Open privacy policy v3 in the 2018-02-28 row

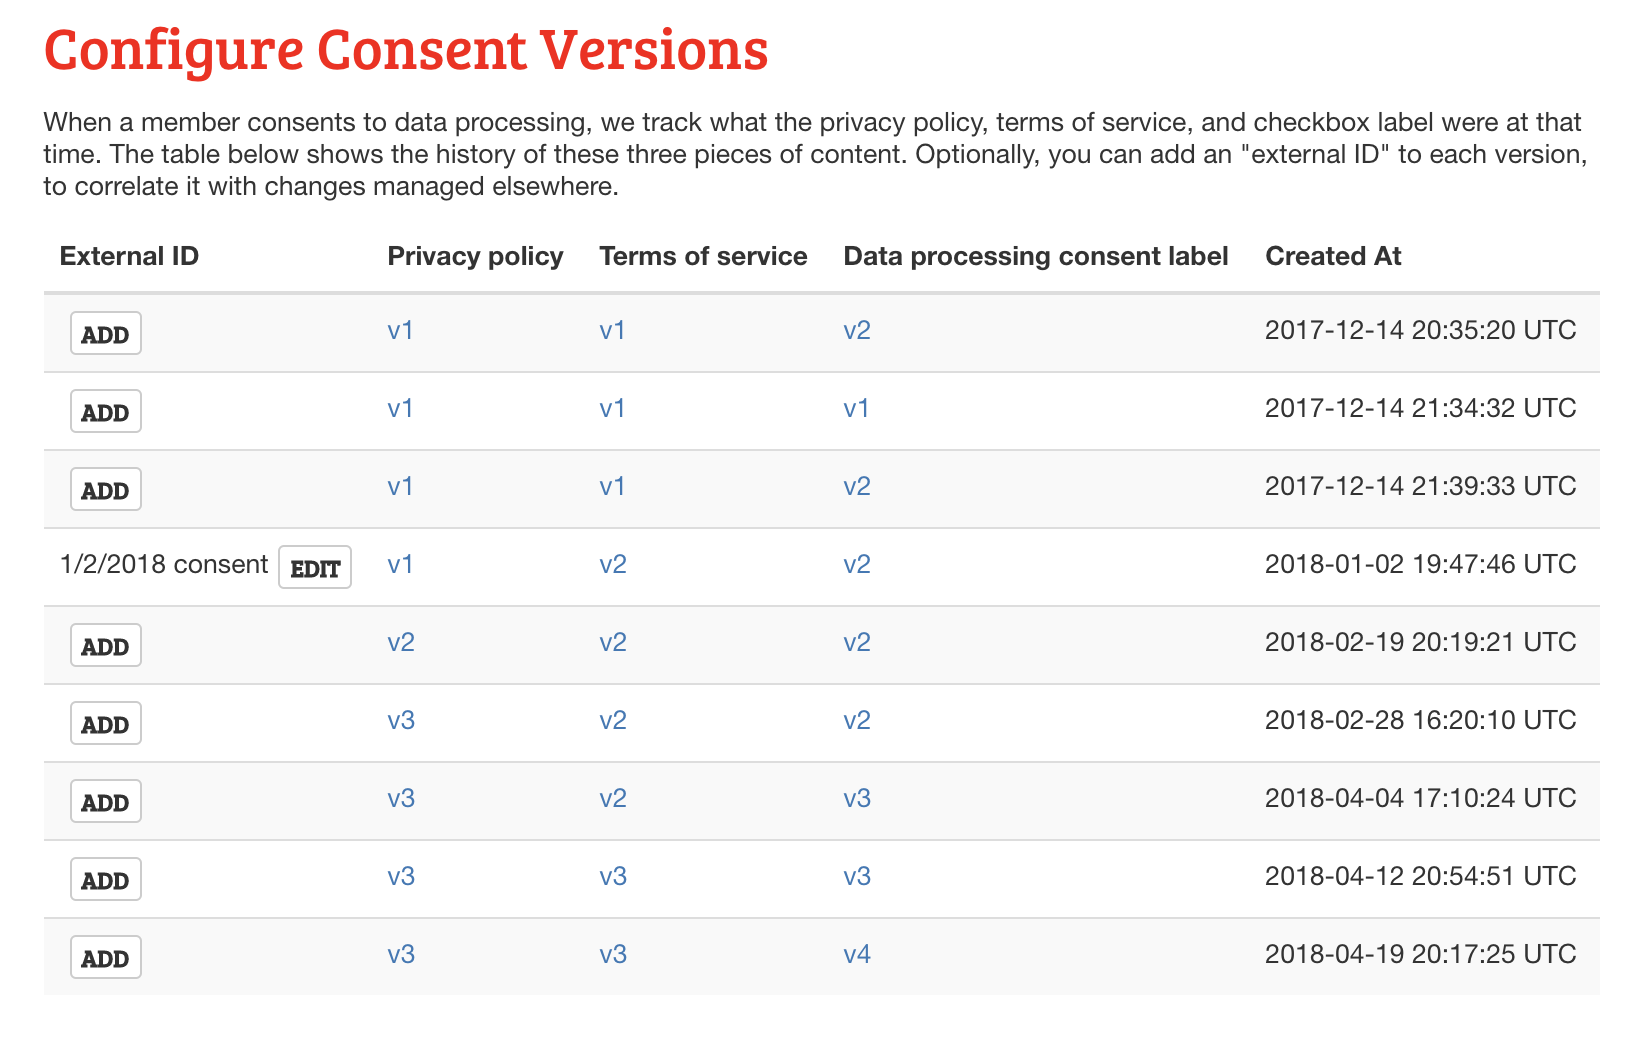tap(401, 720)
